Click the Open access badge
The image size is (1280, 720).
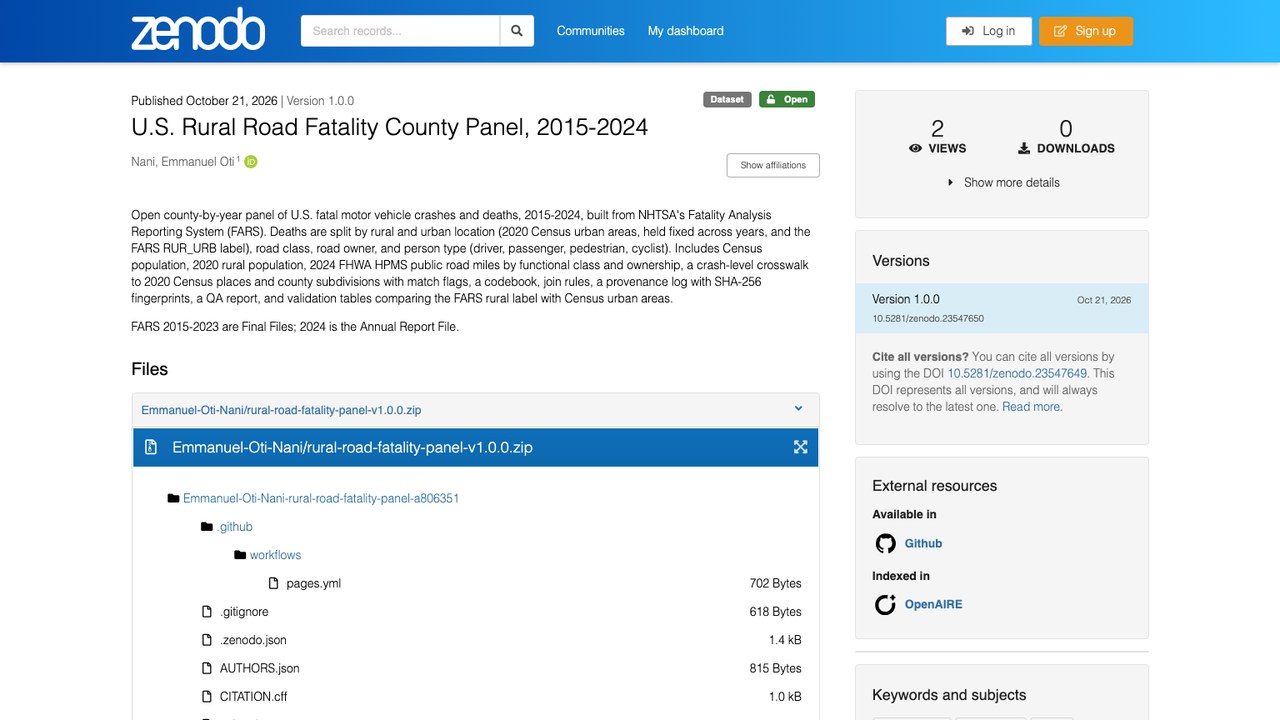(787, 99)
